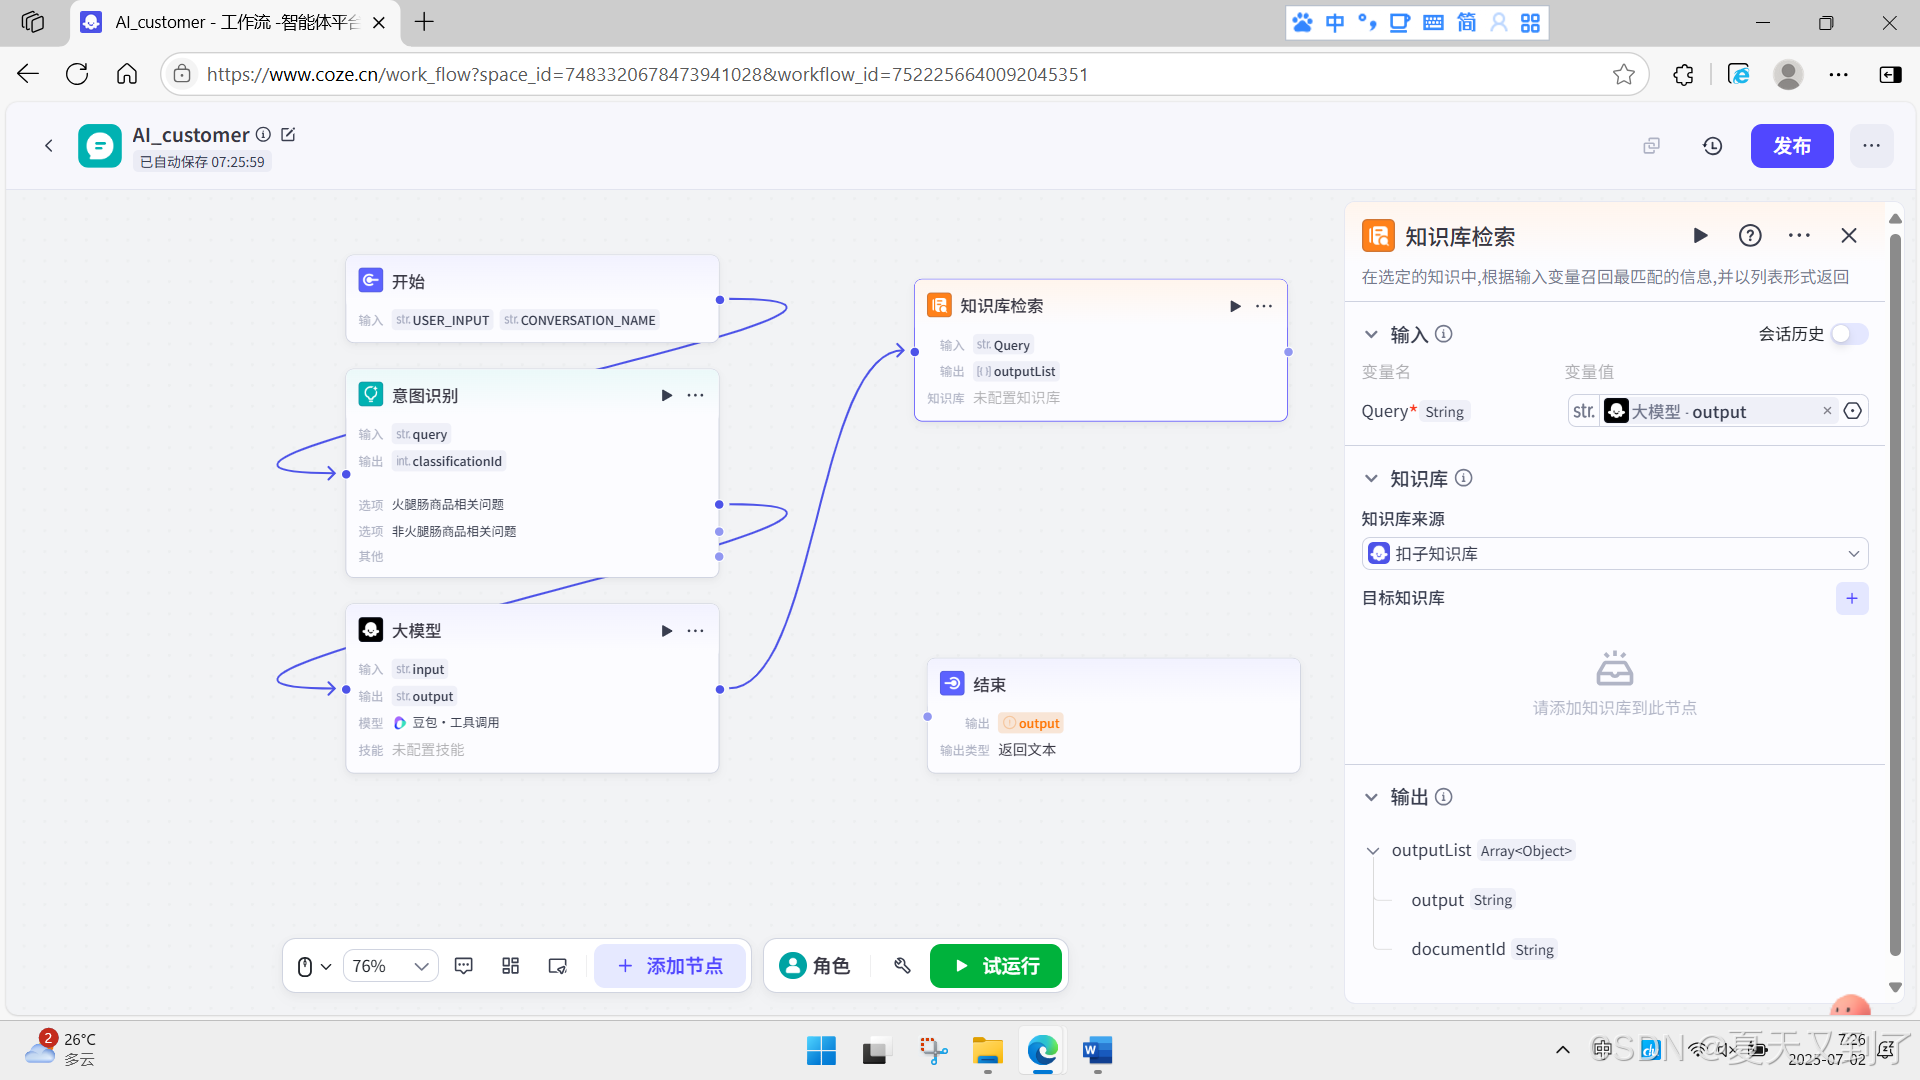Click the add target knowledge base plus icon
Viewport: 1920px width, 1080px height.
(x=1852, y=598)
